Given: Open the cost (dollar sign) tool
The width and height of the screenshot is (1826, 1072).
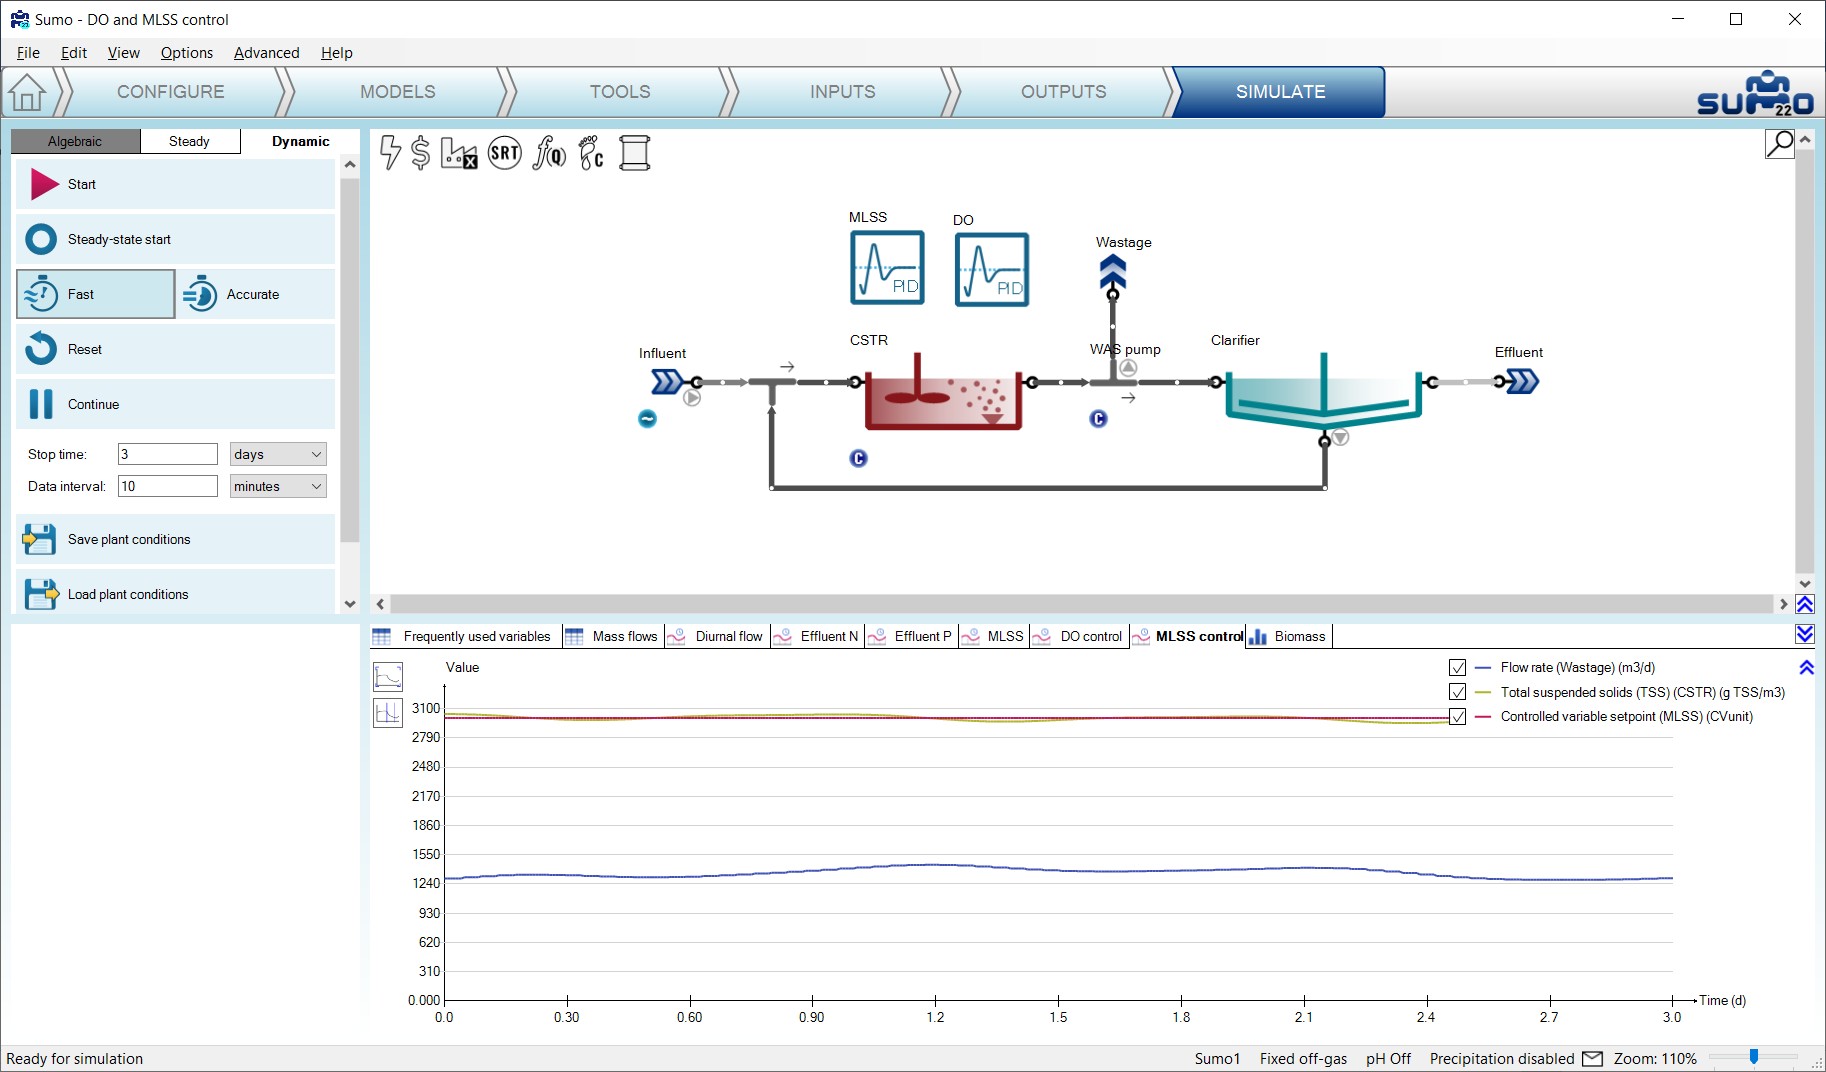Looking at the screenshot, I should pyautogui.click(x=421, y=153).
